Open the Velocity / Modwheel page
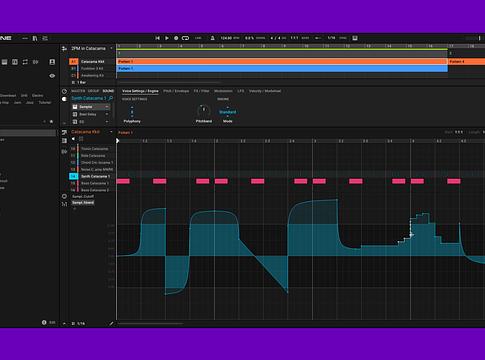 265,91
